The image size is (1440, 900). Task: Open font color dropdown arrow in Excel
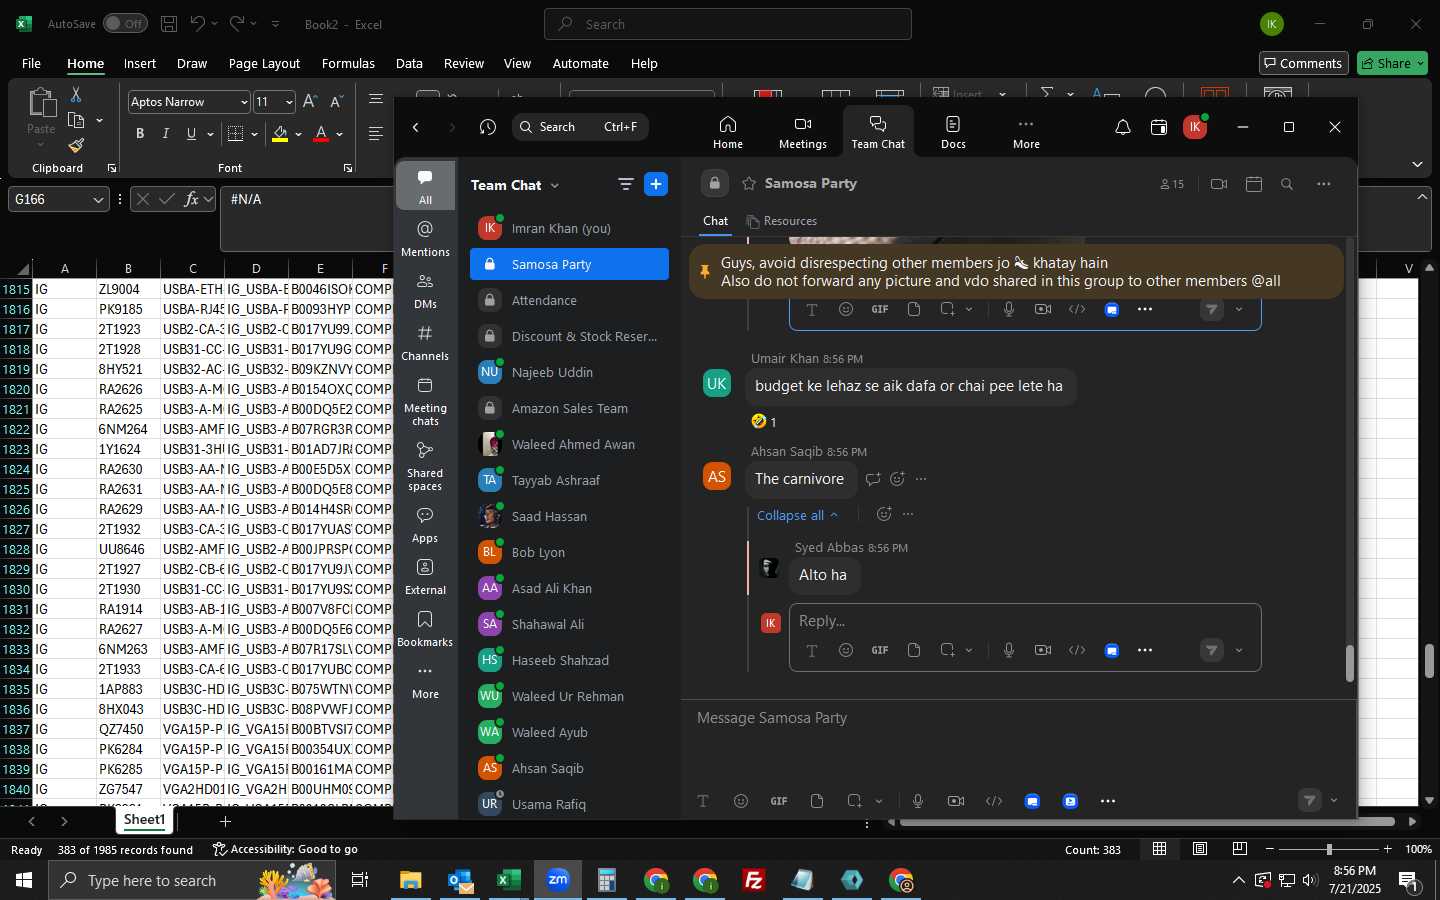coord(340,134)
